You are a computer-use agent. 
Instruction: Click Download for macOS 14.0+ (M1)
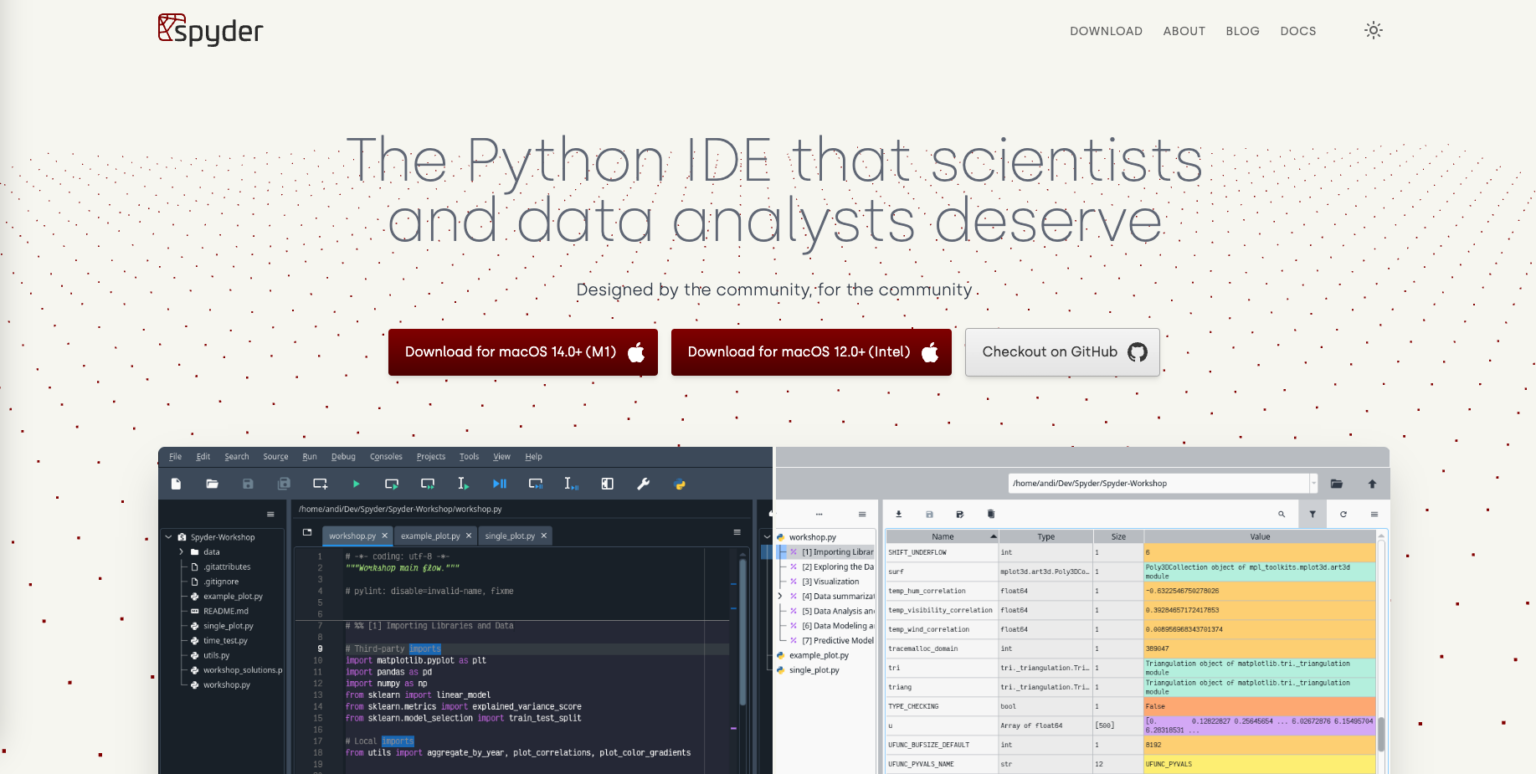pos(523,352)
